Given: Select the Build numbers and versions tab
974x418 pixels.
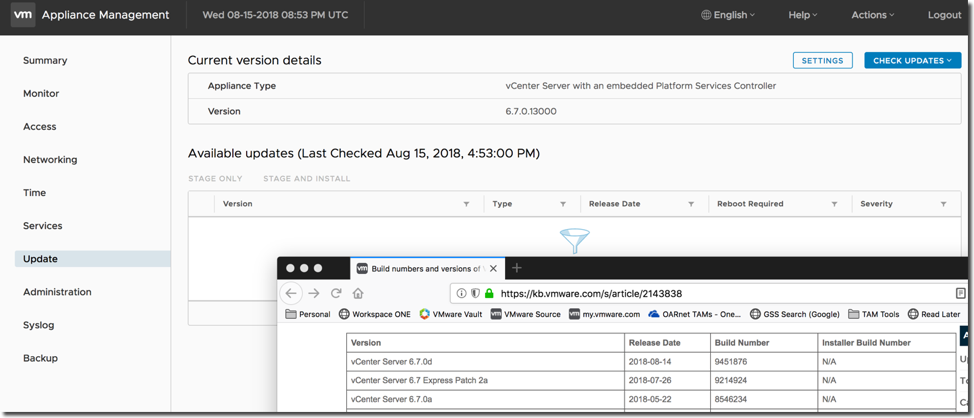Looking at the screenshot, I should pos(427,269).
